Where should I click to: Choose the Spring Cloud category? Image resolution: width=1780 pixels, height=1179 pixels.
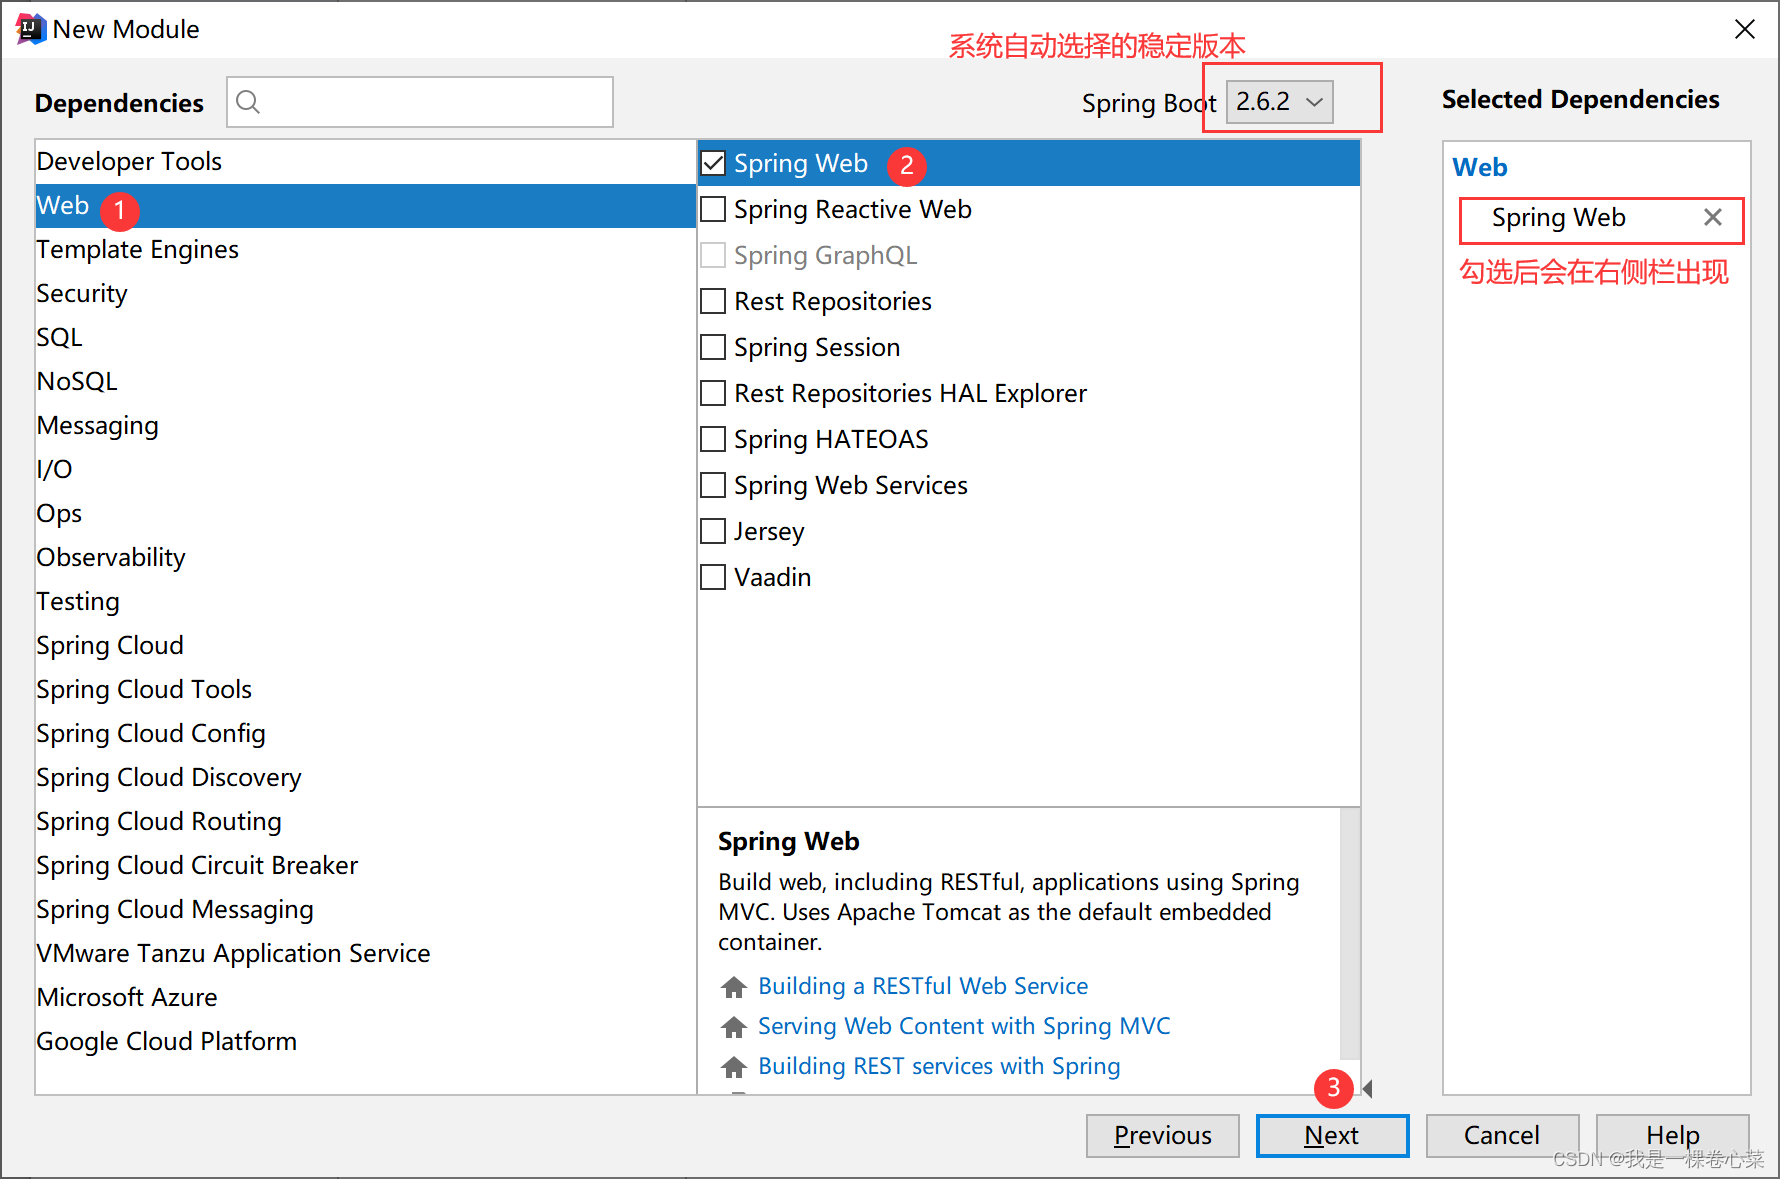coord(365,646)
